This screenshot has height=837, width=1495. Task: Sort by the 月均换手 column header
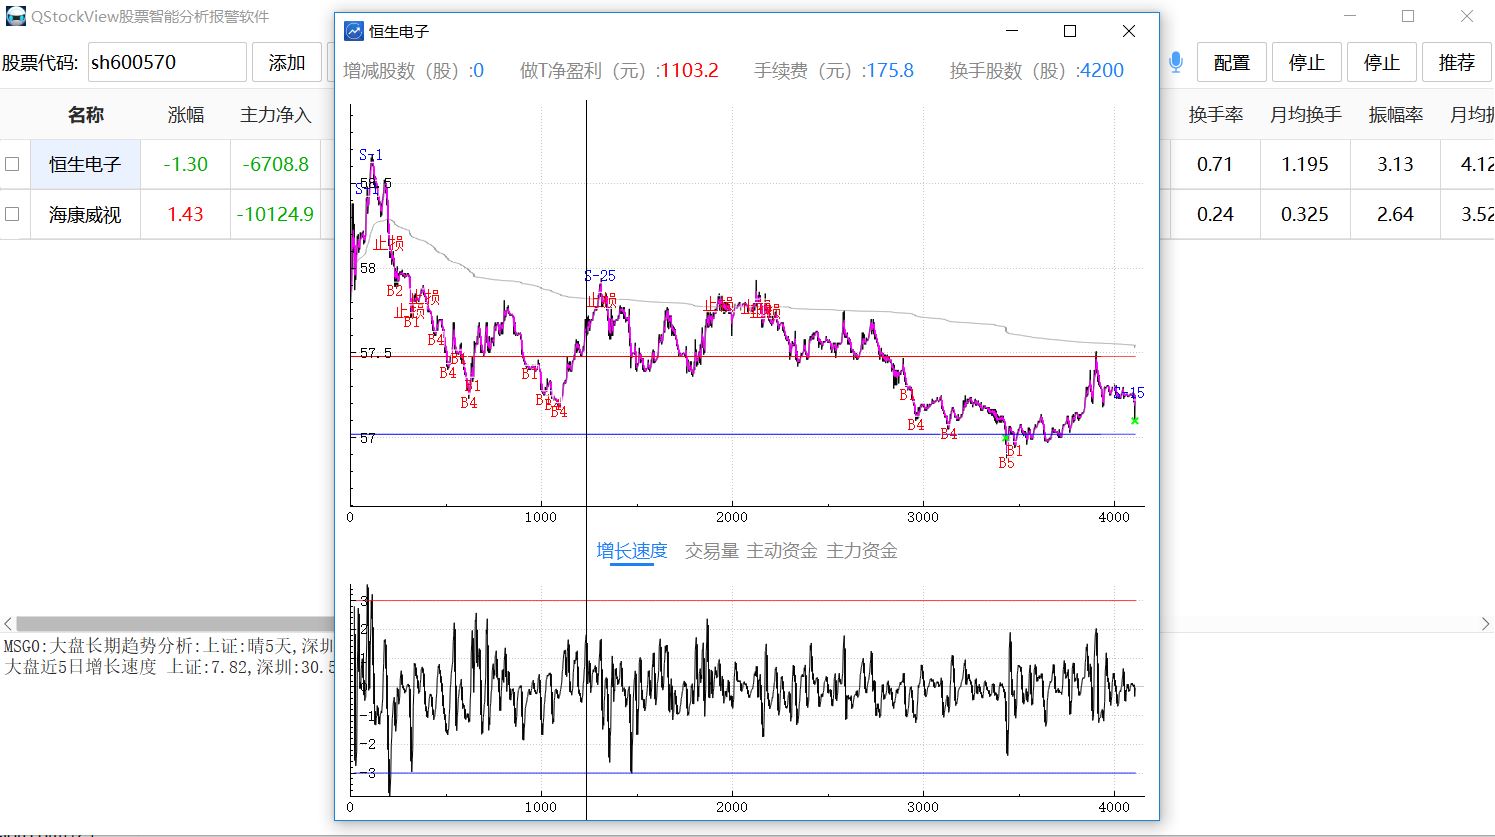1305,115
